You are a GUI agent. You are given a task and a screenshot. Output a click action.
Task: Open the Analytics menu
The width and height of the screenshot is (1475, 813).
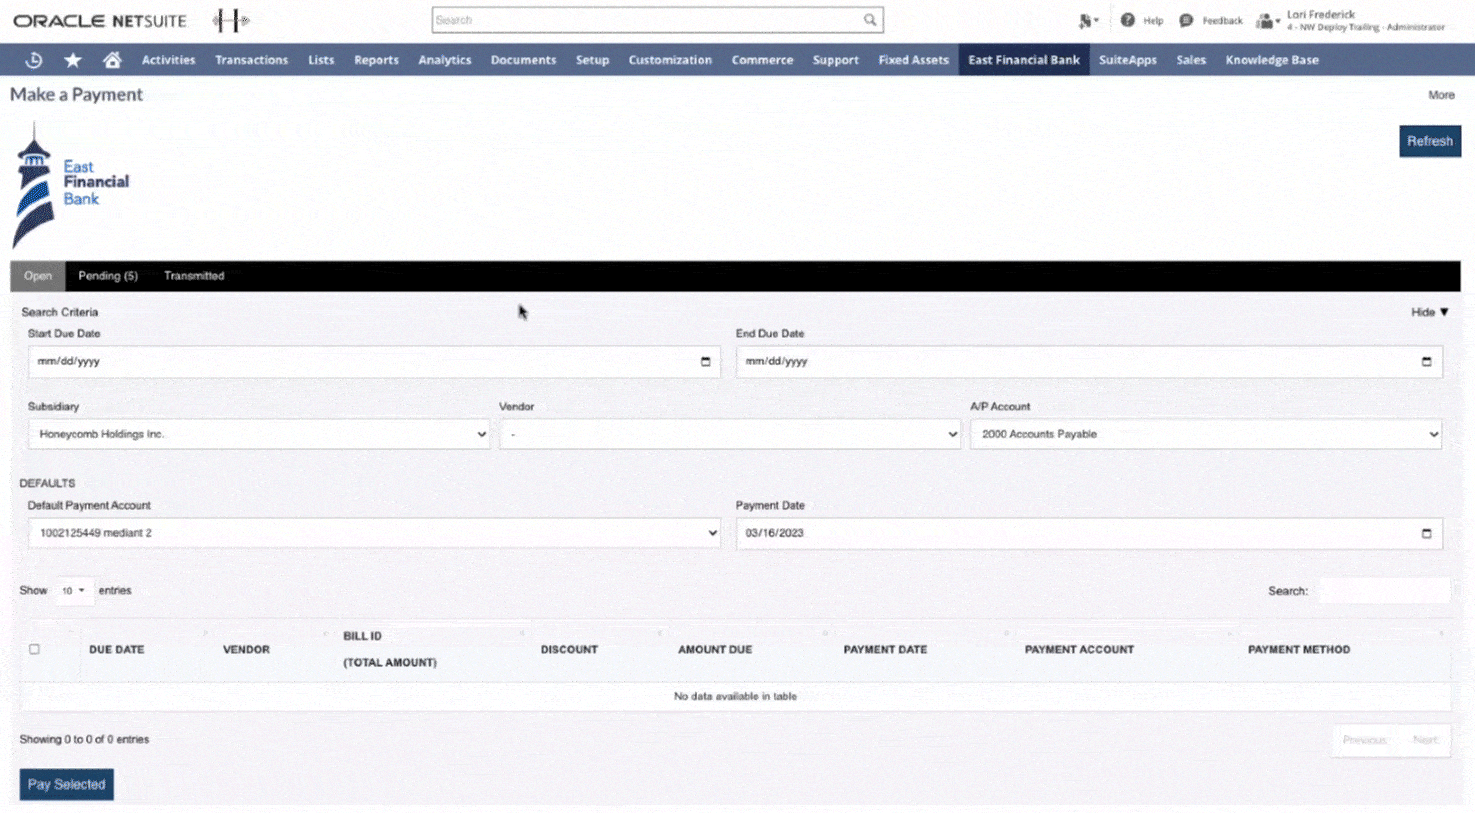click(x=445, y=60)
